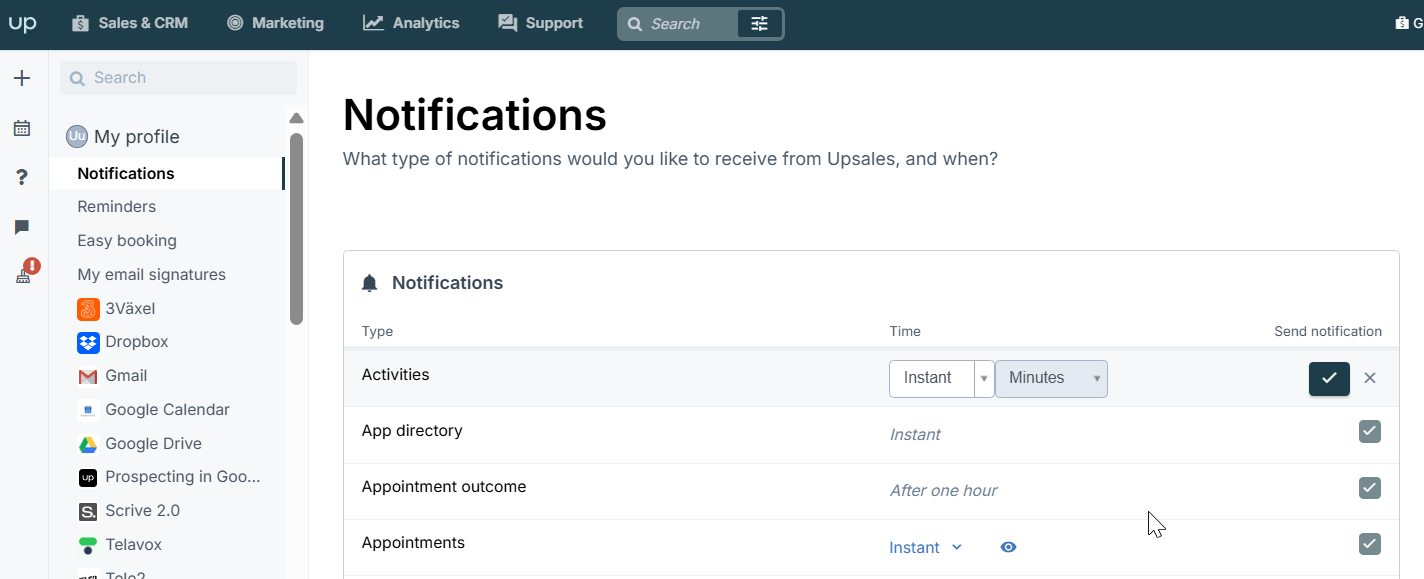The height and width of the screenshot is (579, 1424).
Task: Open the chat bubble icon in the left rail
Action: pyautogui.click(x=22, y=227)
